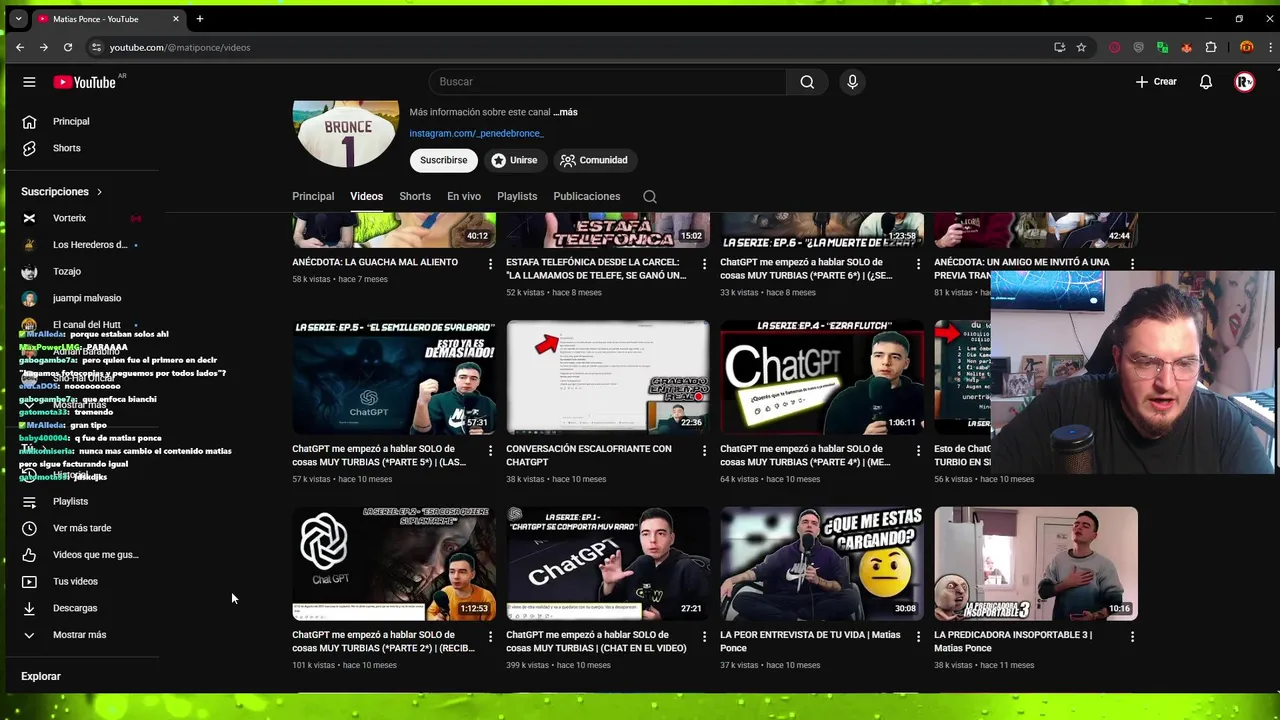The width and height of the screenshot is (1280, 720).
Task: Play the PARTE 2 ChatGPT thumbnail
Action: pyautogui.click(x=394, y=563)
